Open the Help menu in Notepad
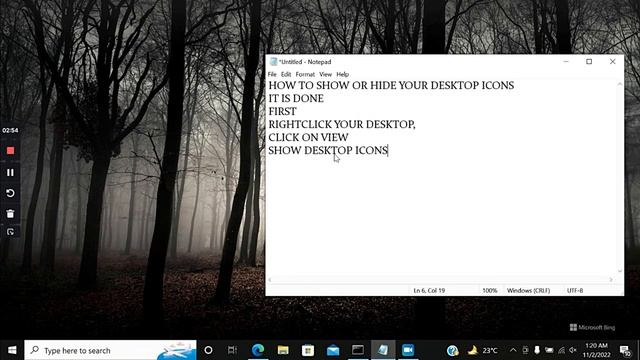Screen dimensions: 640x360 (x=342, y=74)
